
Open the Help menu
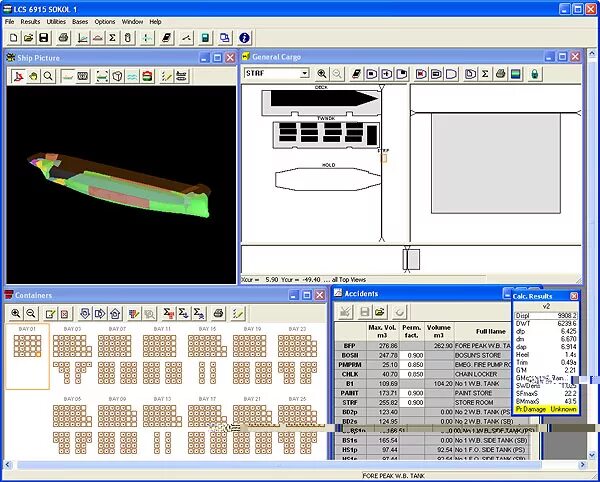(155, 22)
